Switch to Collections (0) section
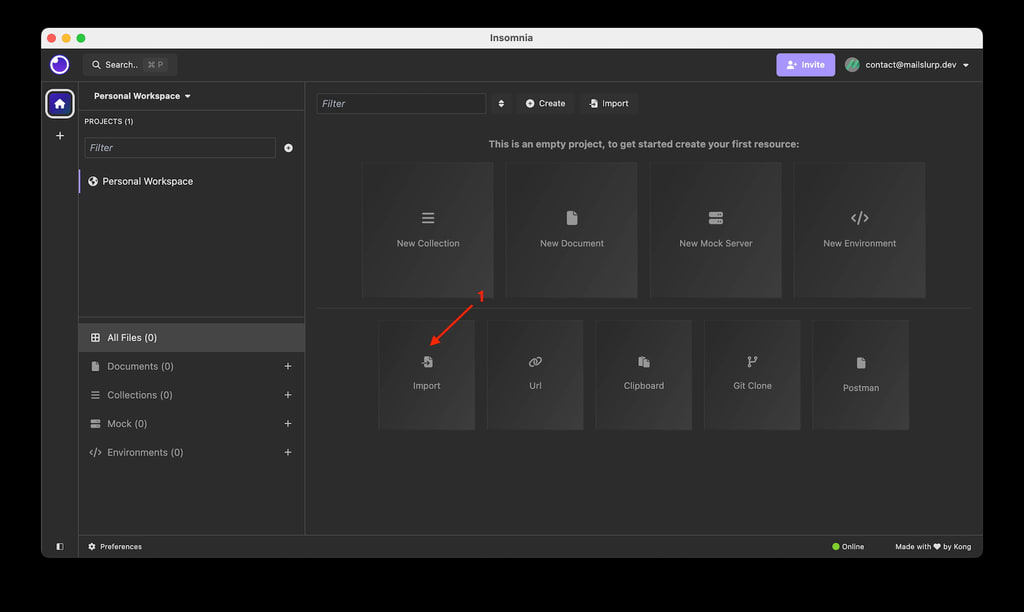 (x=191, y=395)
